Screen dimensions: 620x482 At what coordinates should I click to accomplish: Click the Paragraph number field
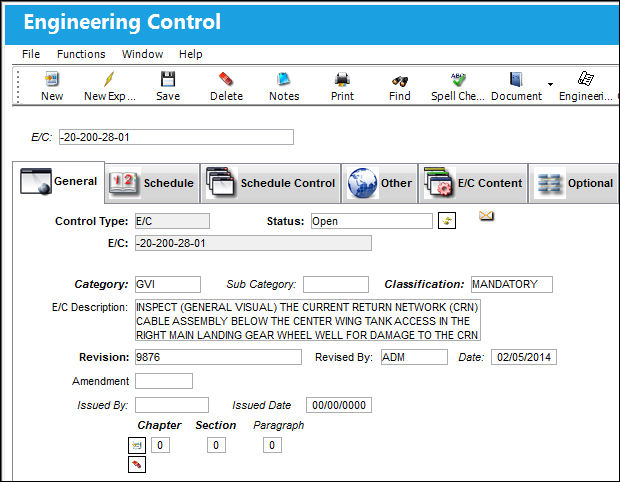pyautogui.click(x=272, y=445)
